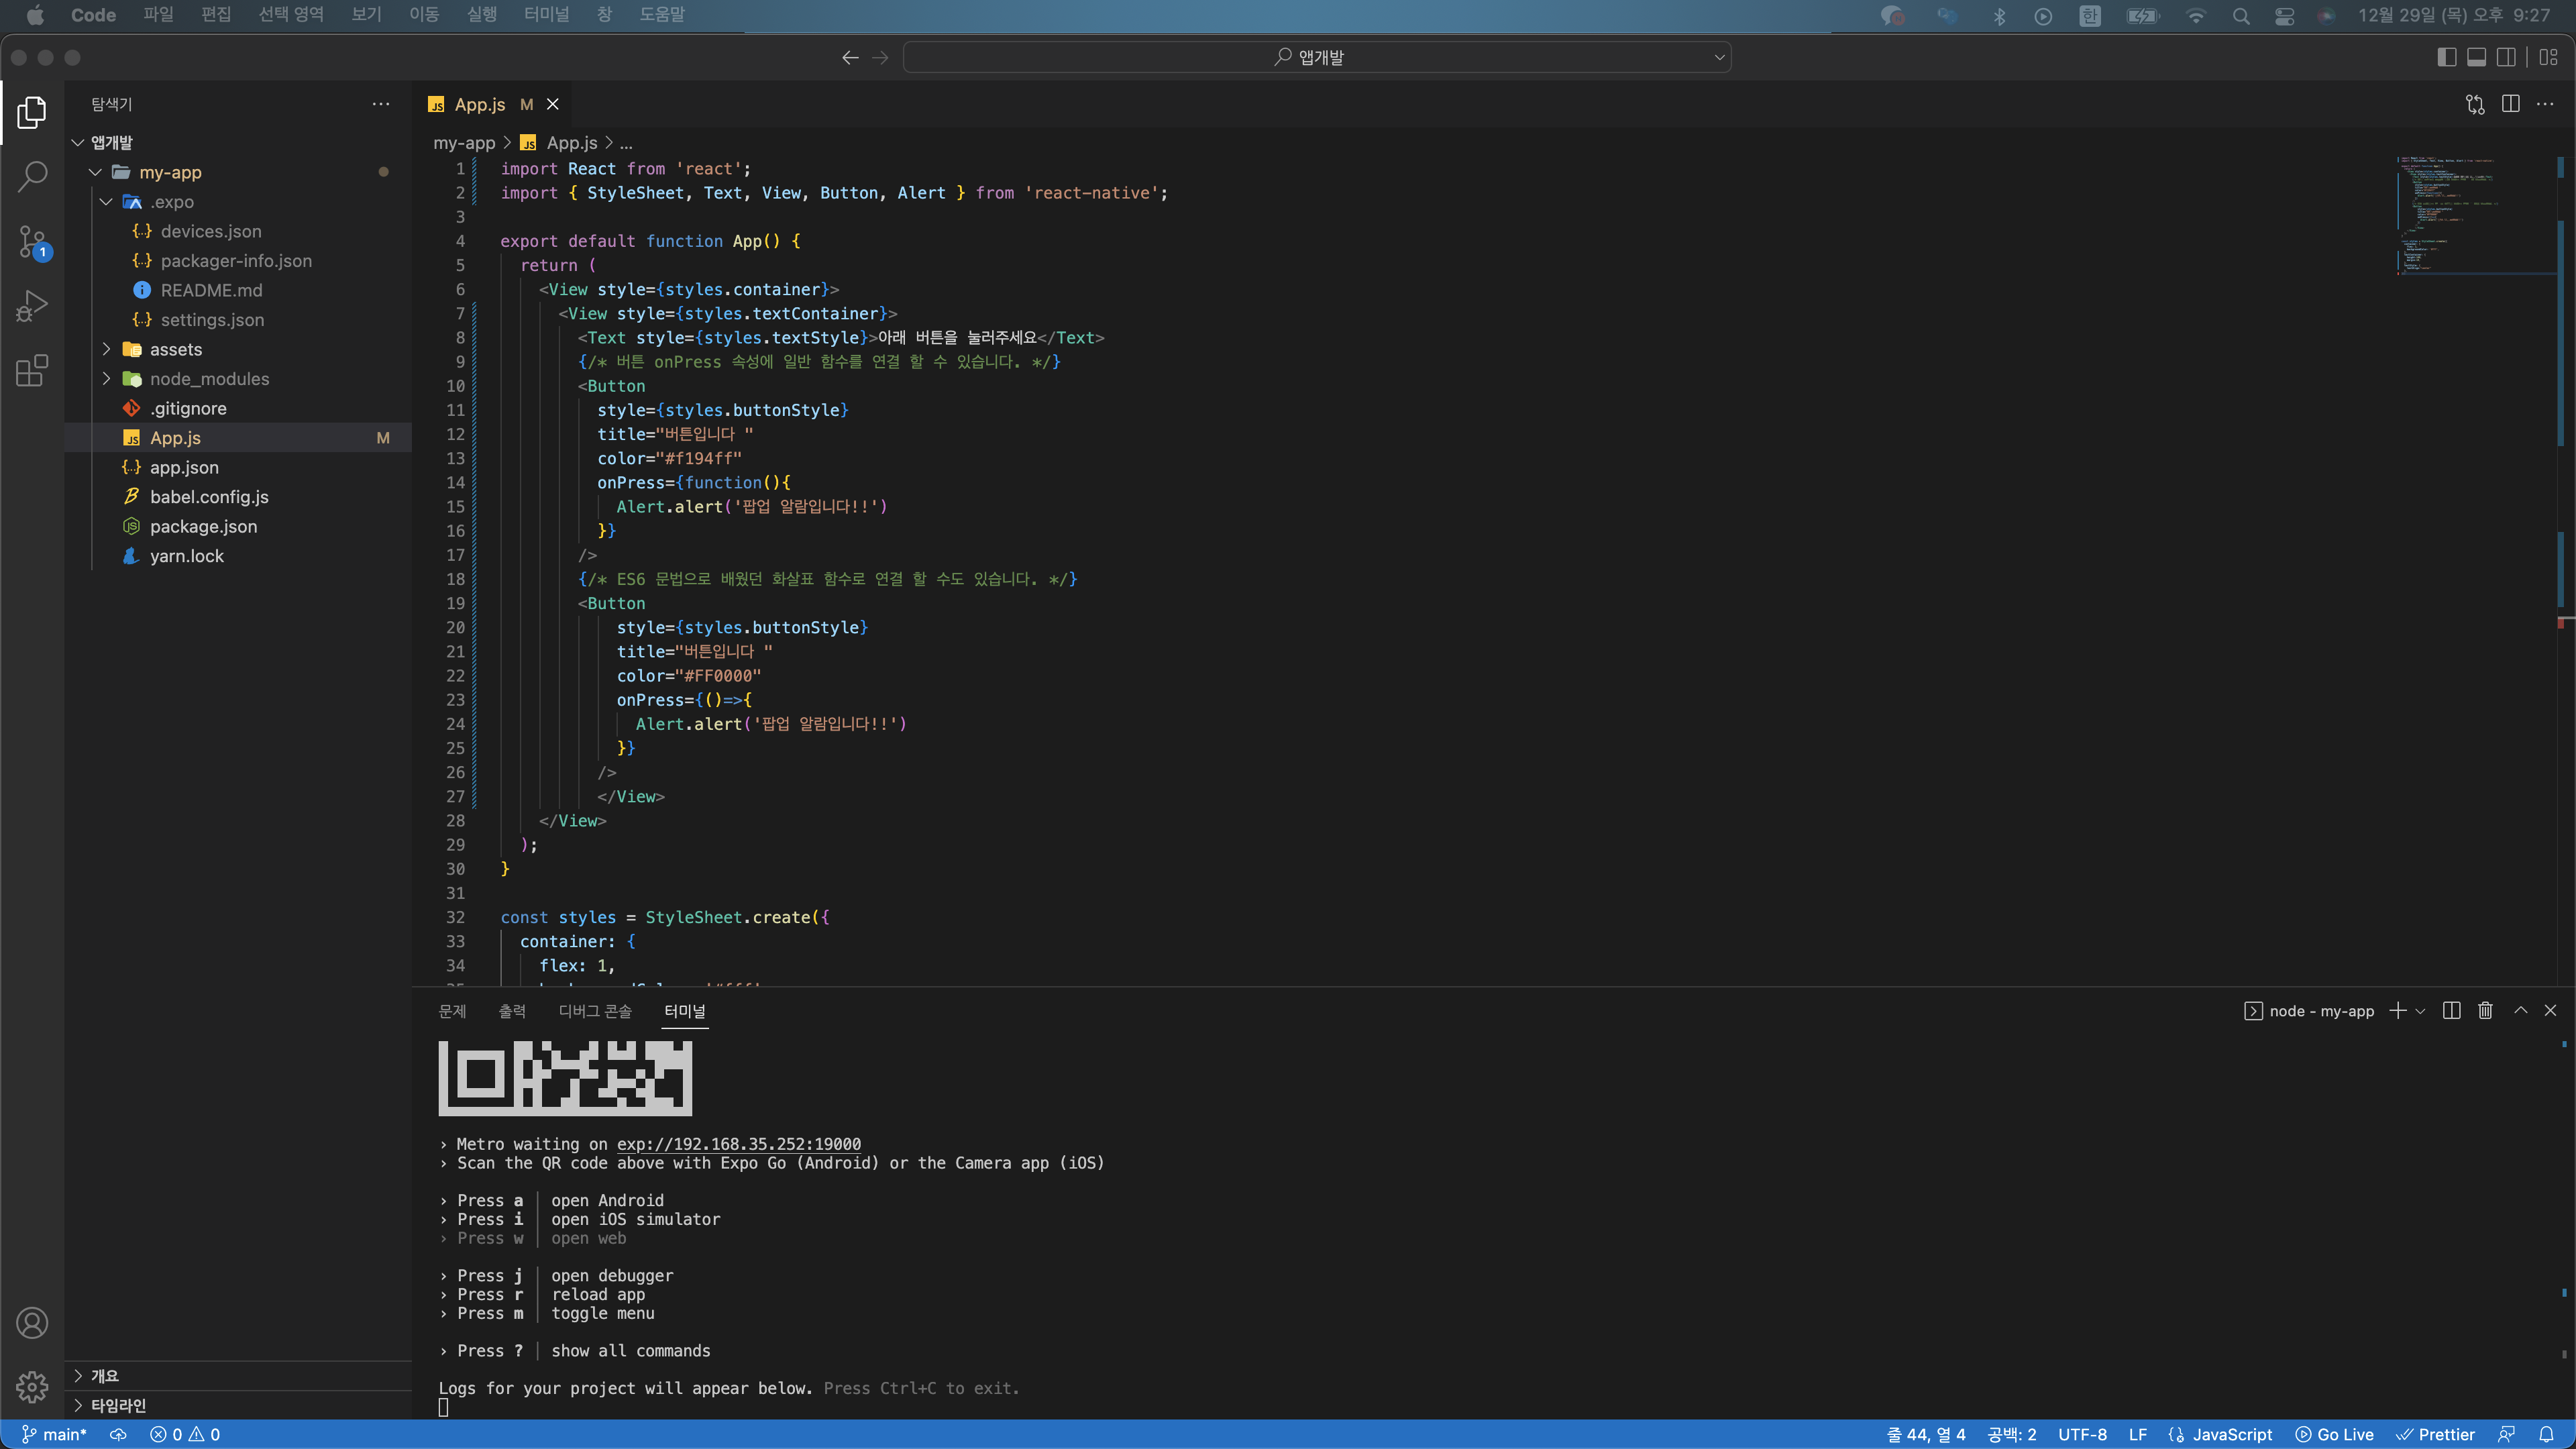Screen dimensions: 2576x1449
Task: Open command center dropdown chevron
Action: pos(1719,58)
